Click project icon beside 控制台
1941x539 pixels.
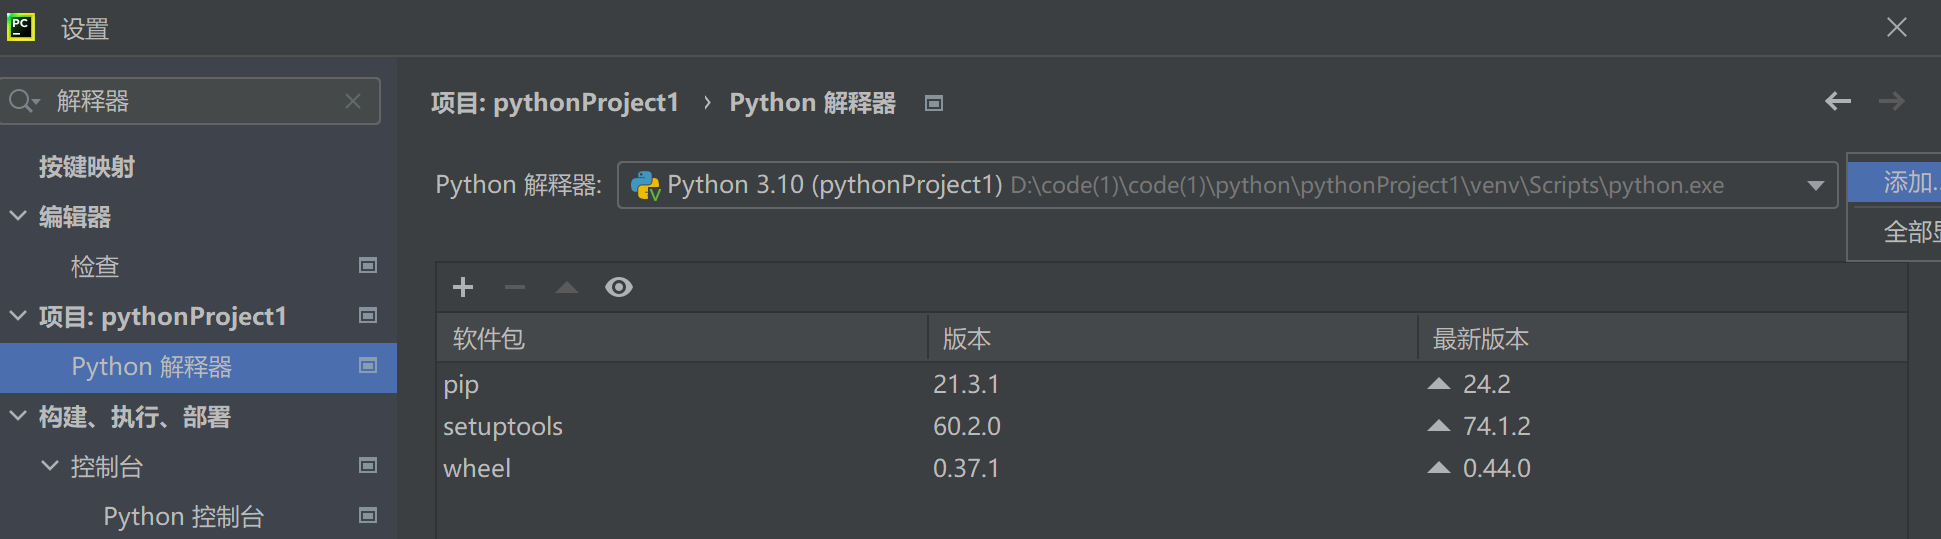pyautogui.click(x=368, y=466)
